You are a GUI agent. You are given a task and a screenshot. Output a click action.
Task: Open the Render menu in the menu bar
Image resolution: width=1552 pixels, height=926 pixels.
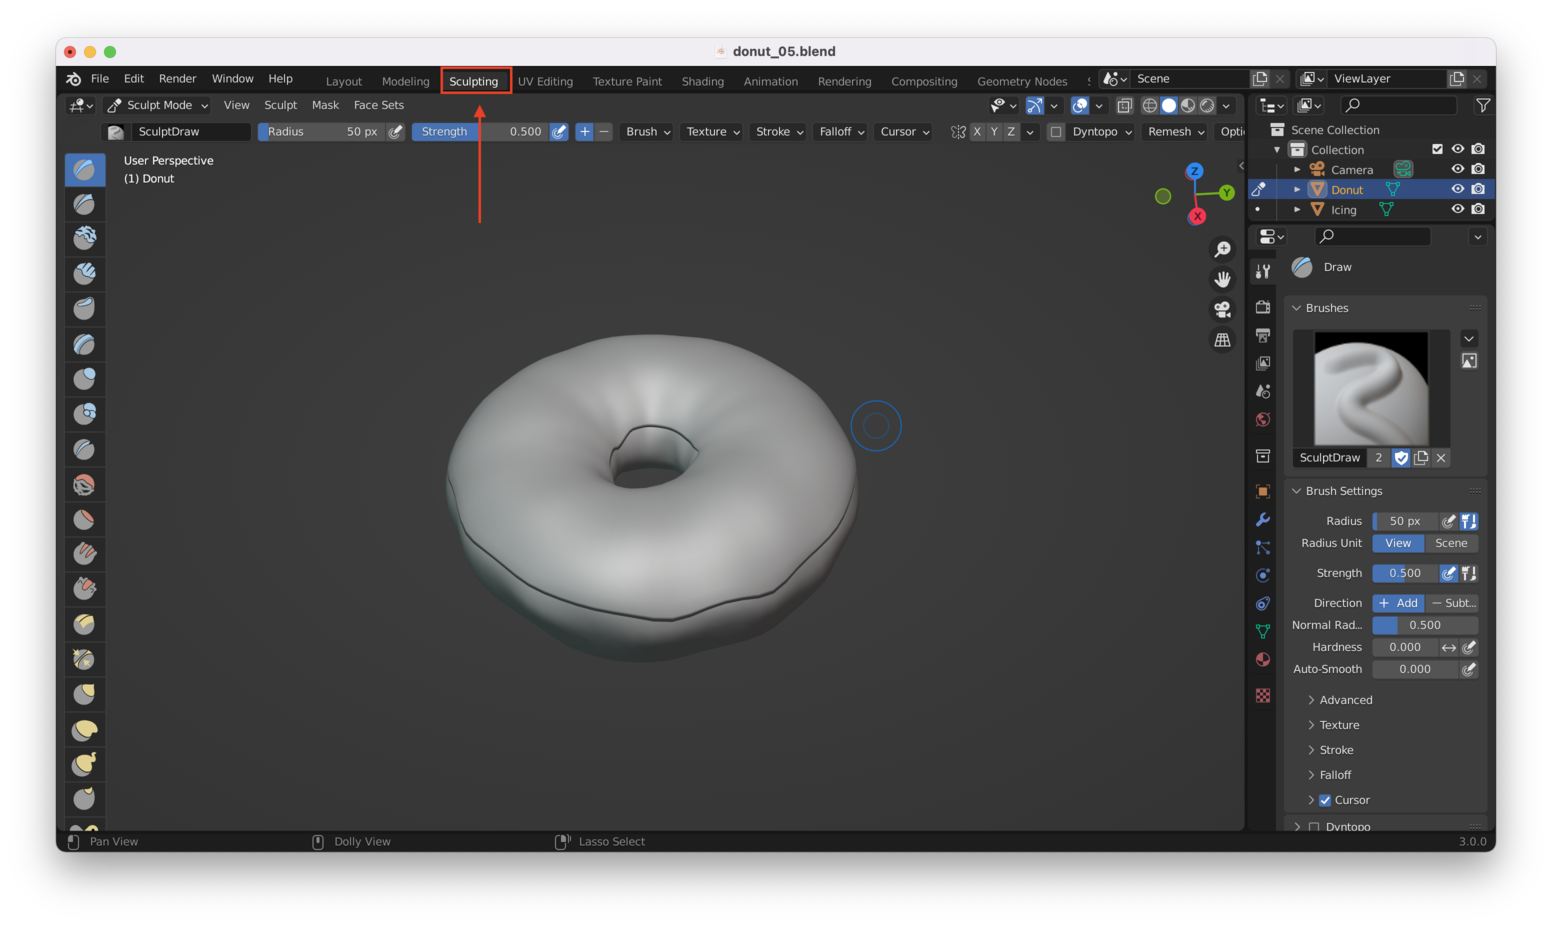pos(178,78)
